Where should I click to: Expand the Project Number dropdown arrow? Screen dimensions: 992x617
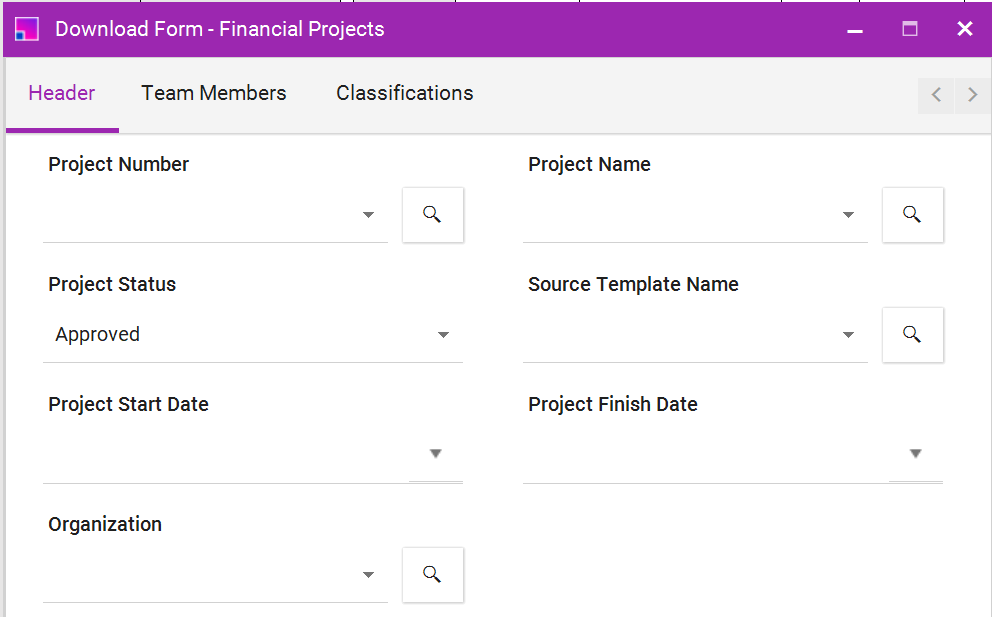(368, 215)
